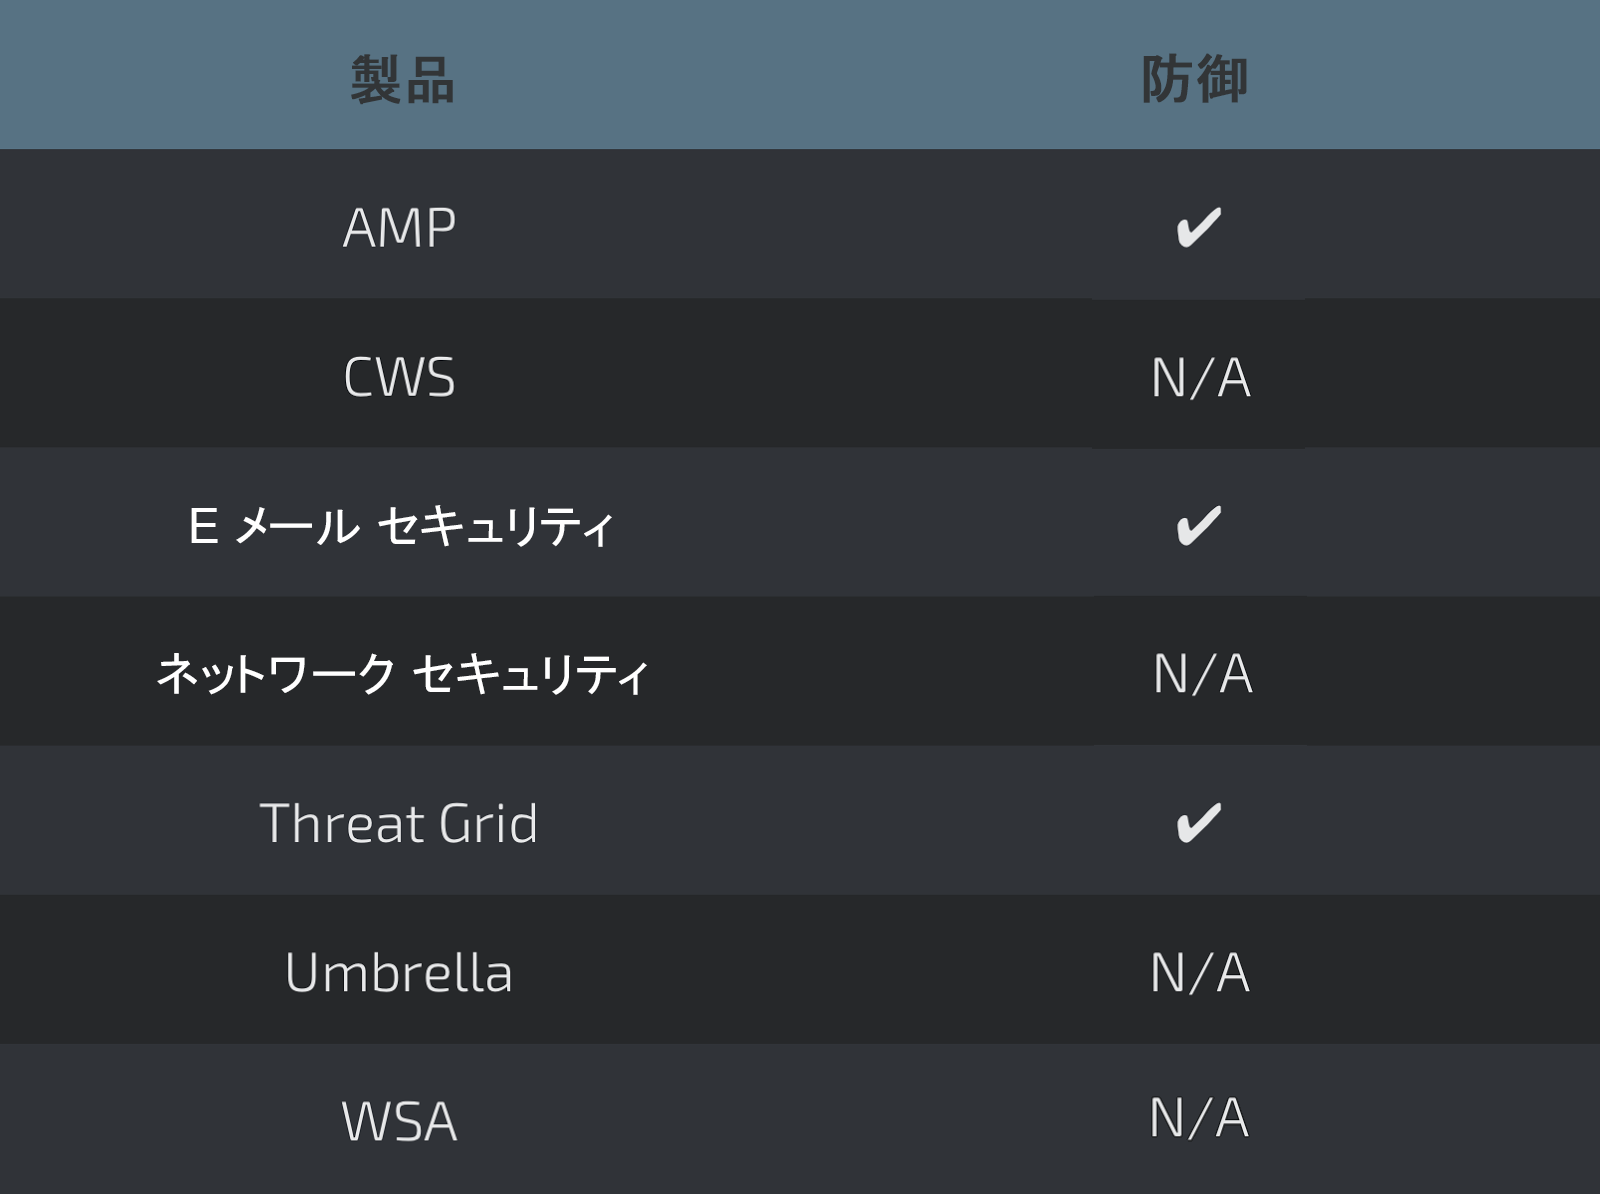Image resolution: width=1600 pixels, height=1194 pixels.
Task: Click the word メール in the table
Action: (297, 526)
